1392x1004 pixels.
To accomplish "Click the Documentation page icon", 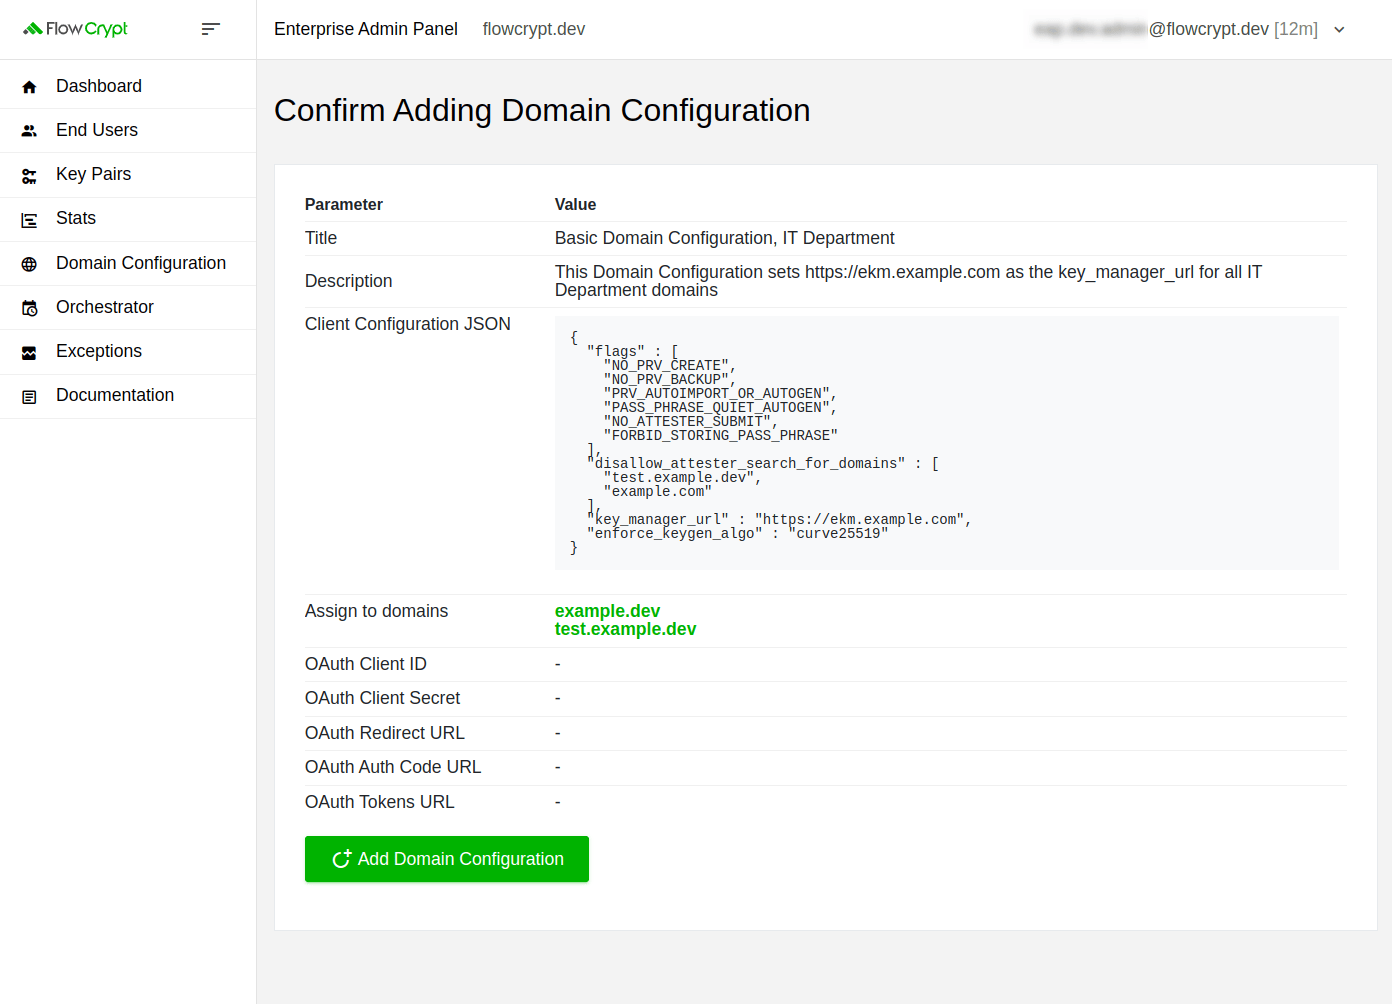I will [x=29, y=397].
